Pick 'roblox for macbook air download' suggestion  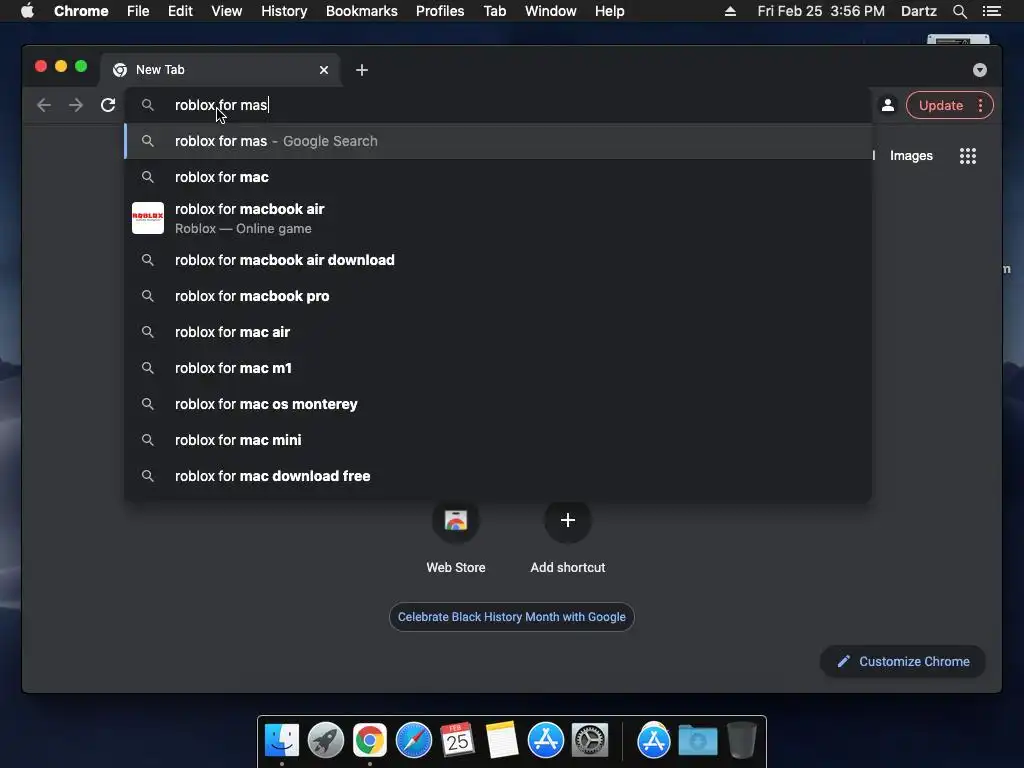tap(498, 260)
